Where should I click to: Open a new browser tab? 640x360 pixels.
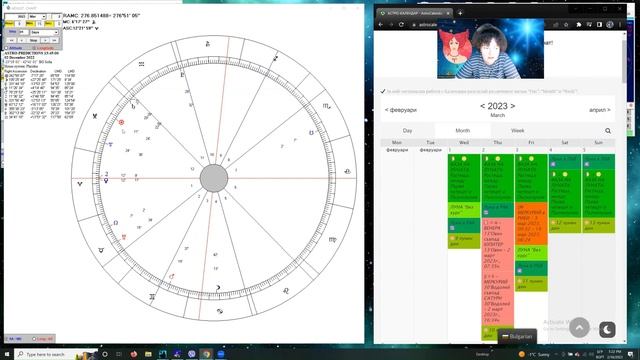tap(460, 13)
